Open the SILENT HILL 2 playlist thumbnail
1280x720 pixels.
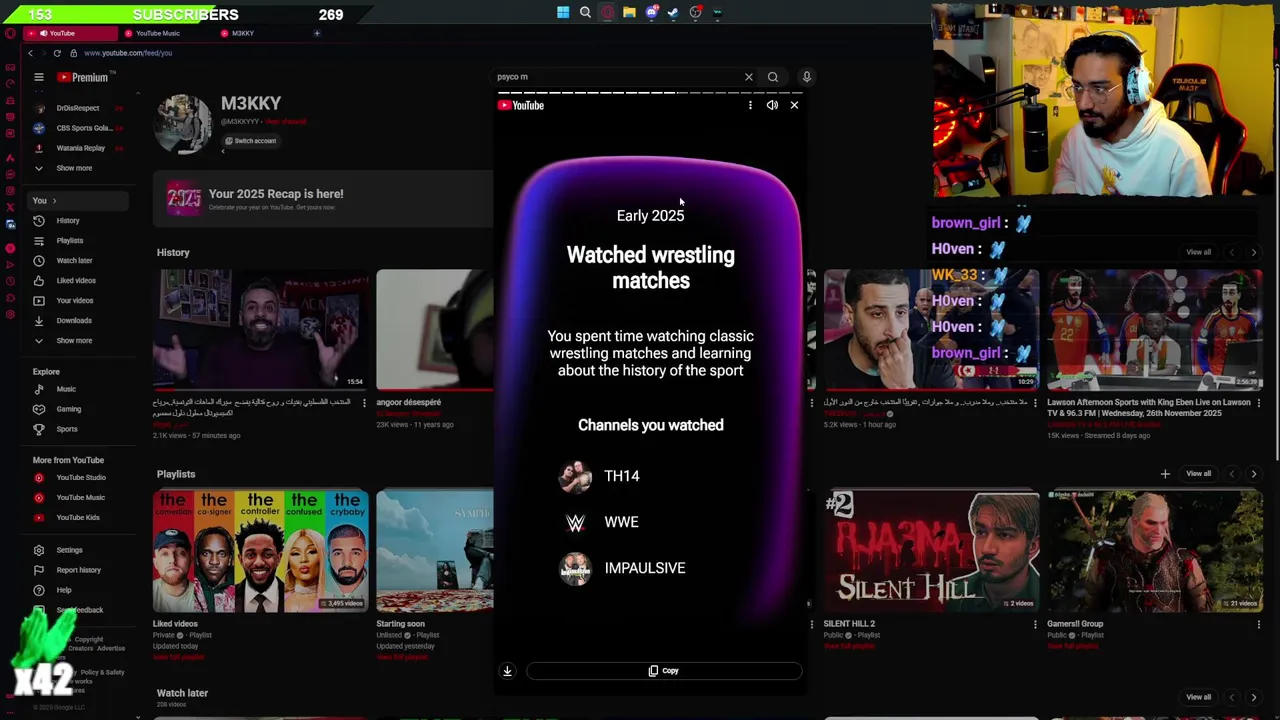tap(932, 550)
